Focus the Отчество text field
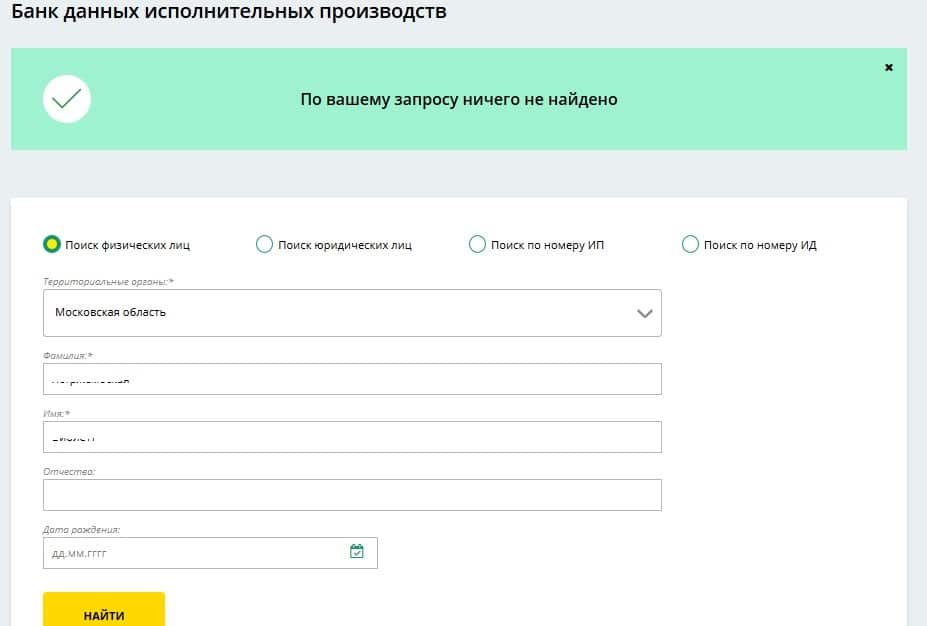 [x=352, y=495]
